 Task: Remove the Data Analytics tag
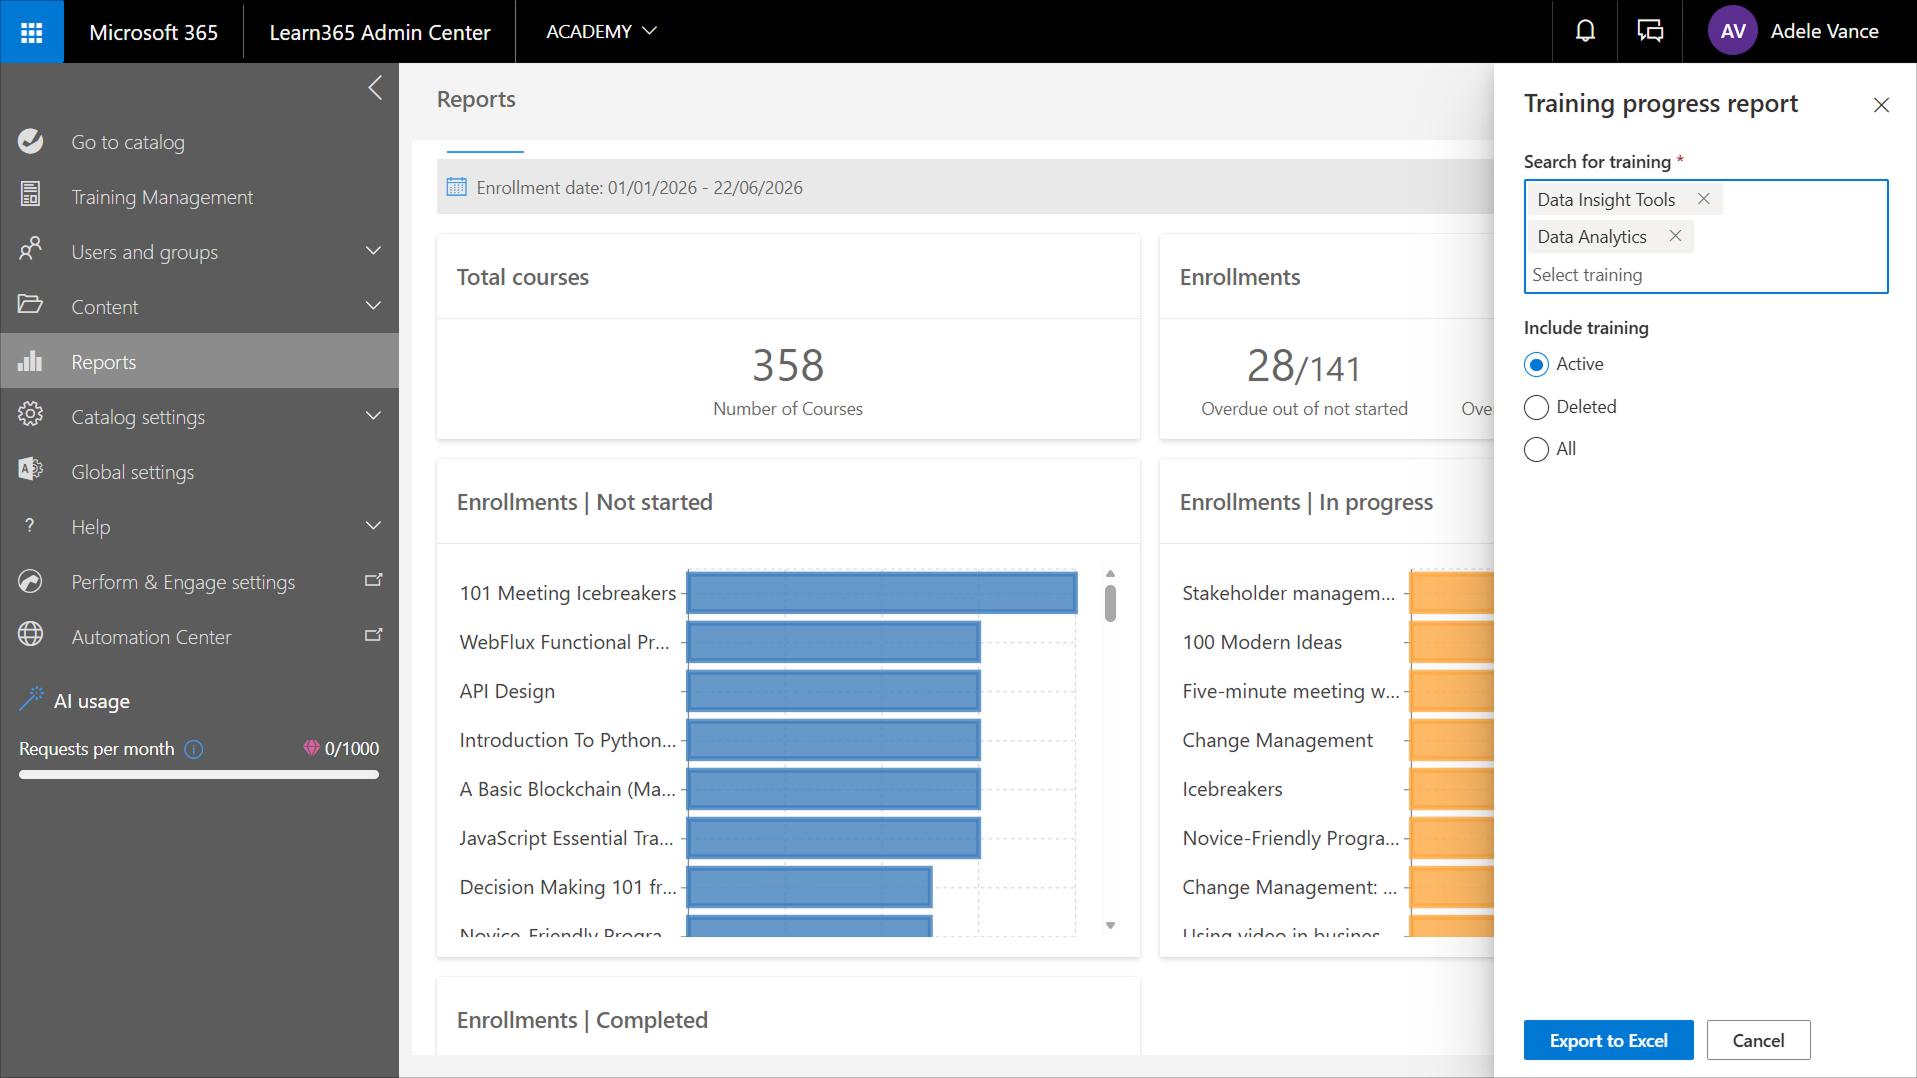pyautogui.click(x=1675, y=236)
